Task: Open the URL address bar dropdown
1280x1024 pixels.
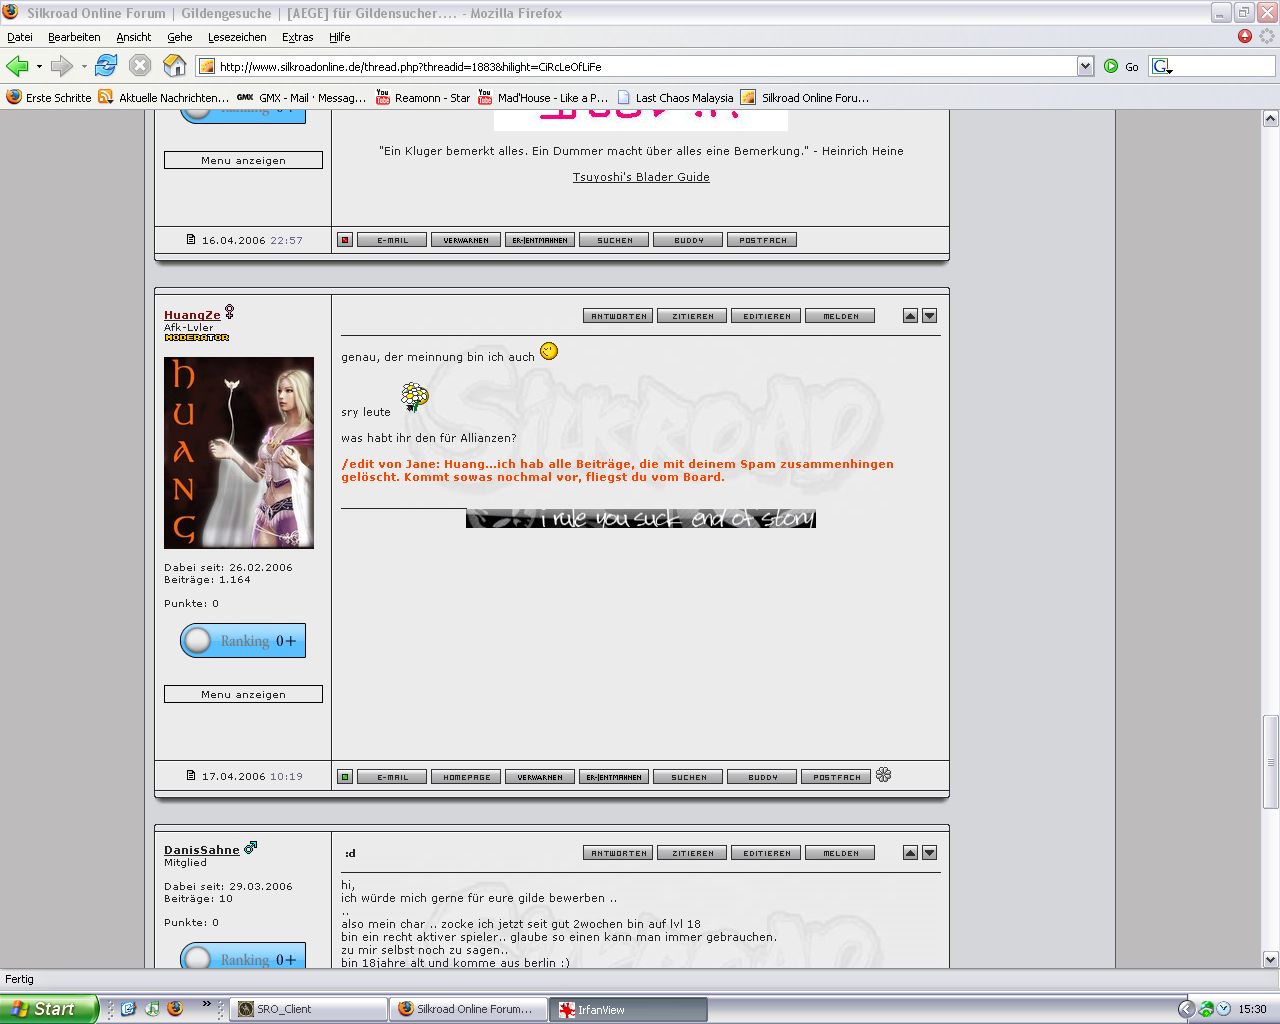Action: tap(1085, 66)
